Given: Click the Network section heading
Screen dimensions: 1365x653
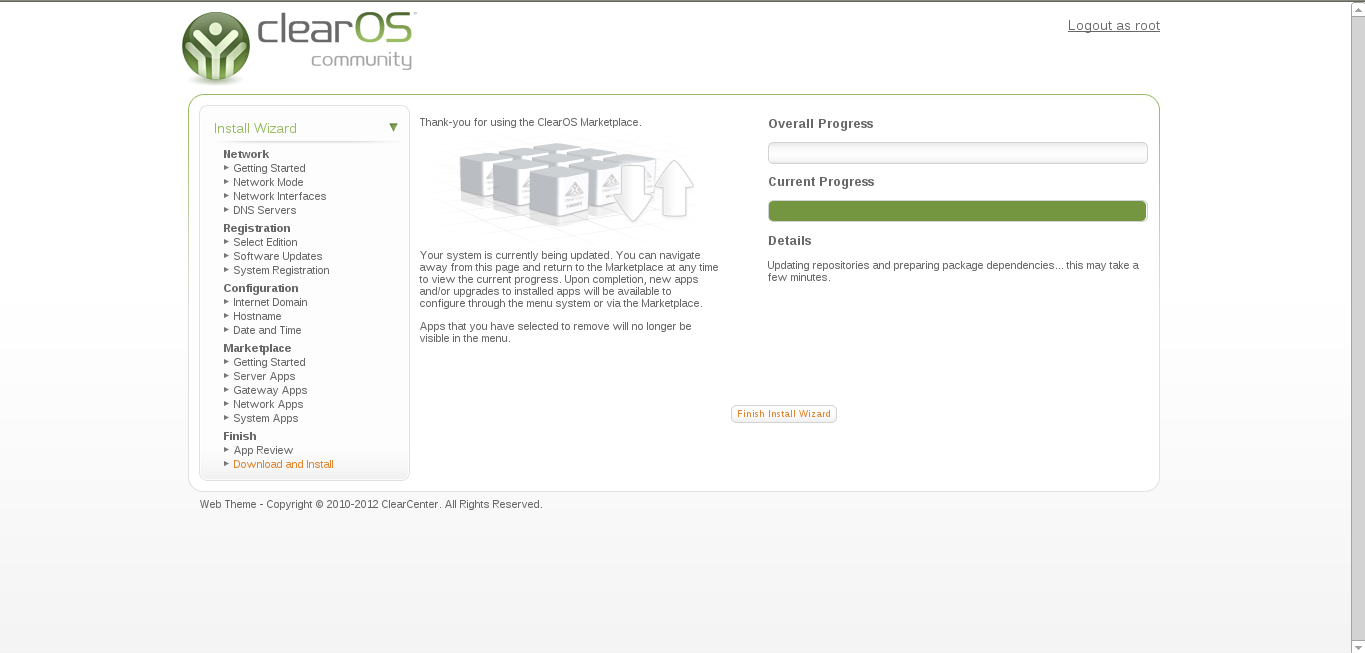Looking at the screenshot, I should [246, 154].
